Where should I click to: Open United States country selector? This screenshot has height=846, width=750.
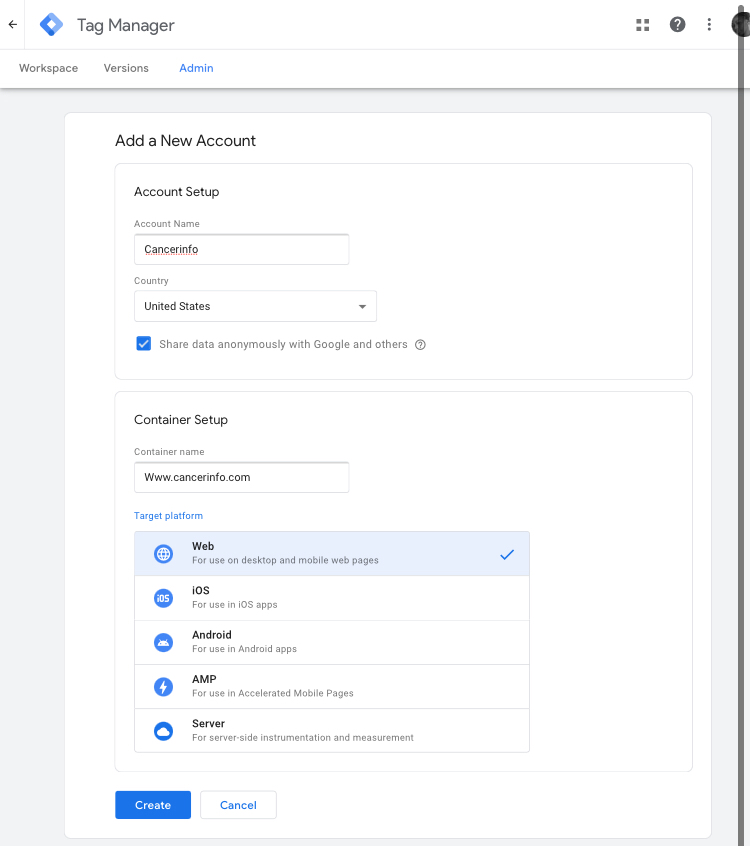pos(255,306)
